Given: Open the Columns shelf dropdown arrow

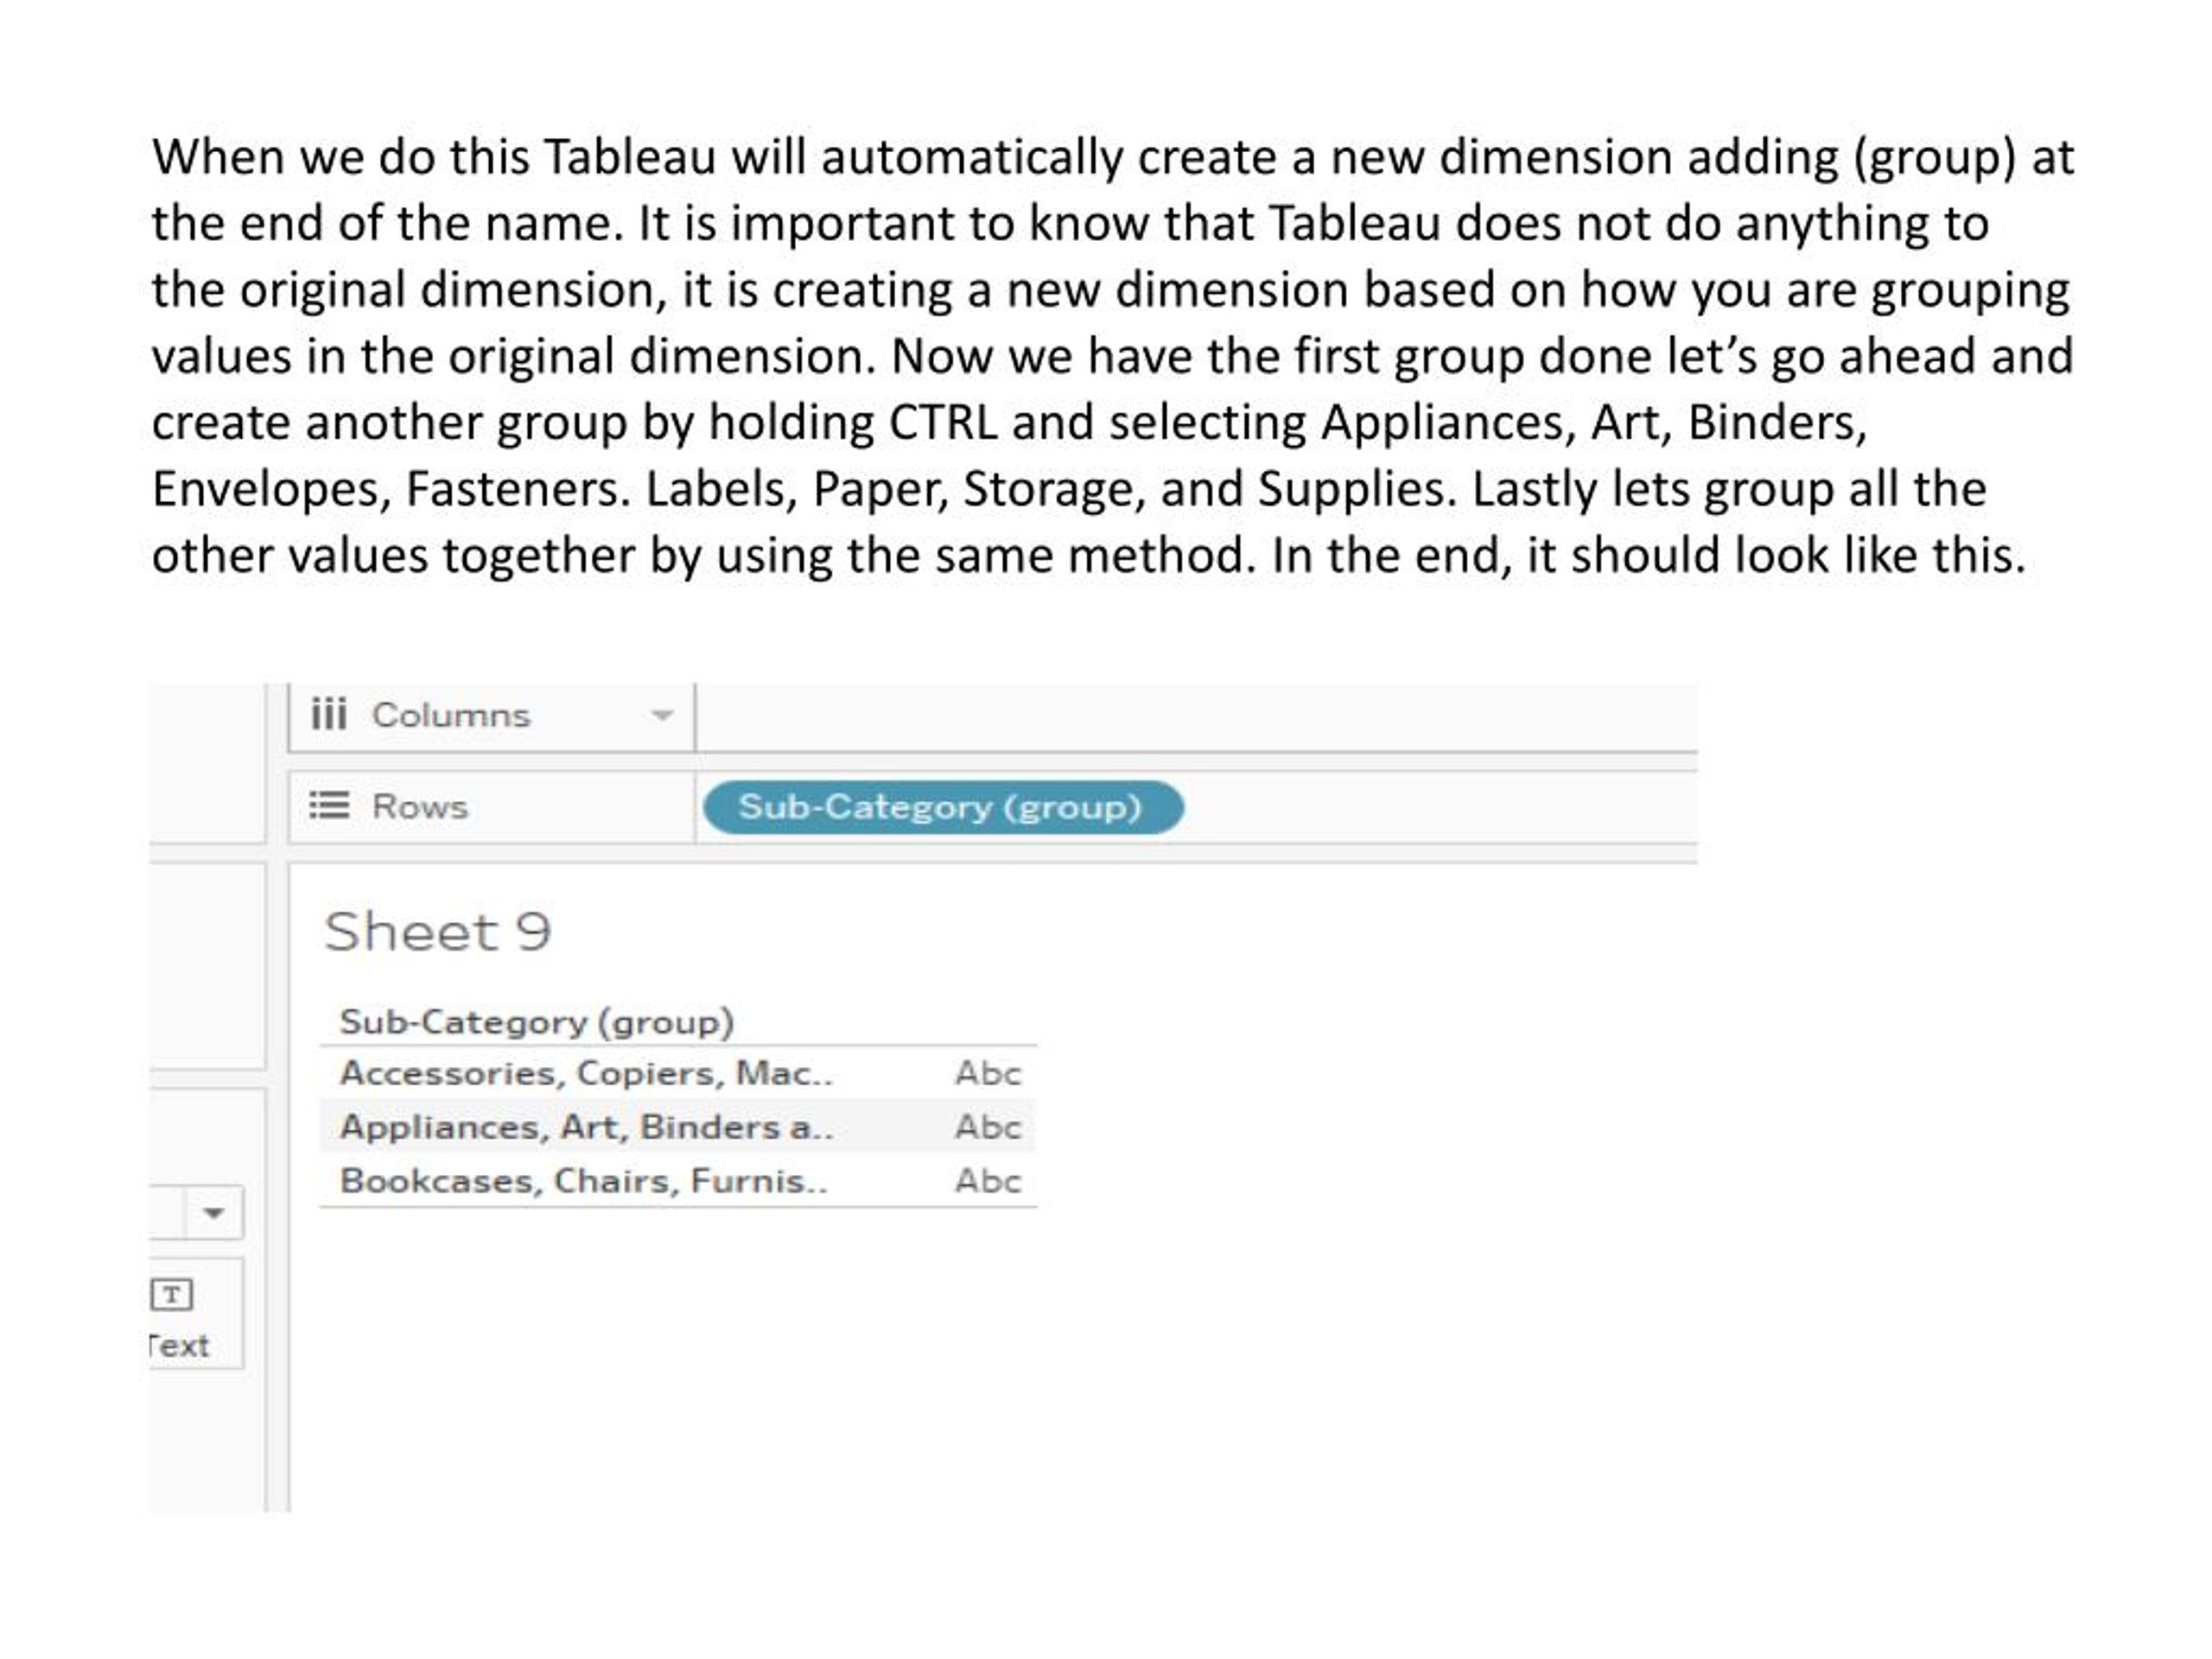Looking at the screenshot, I should click(x=662, y=715).
